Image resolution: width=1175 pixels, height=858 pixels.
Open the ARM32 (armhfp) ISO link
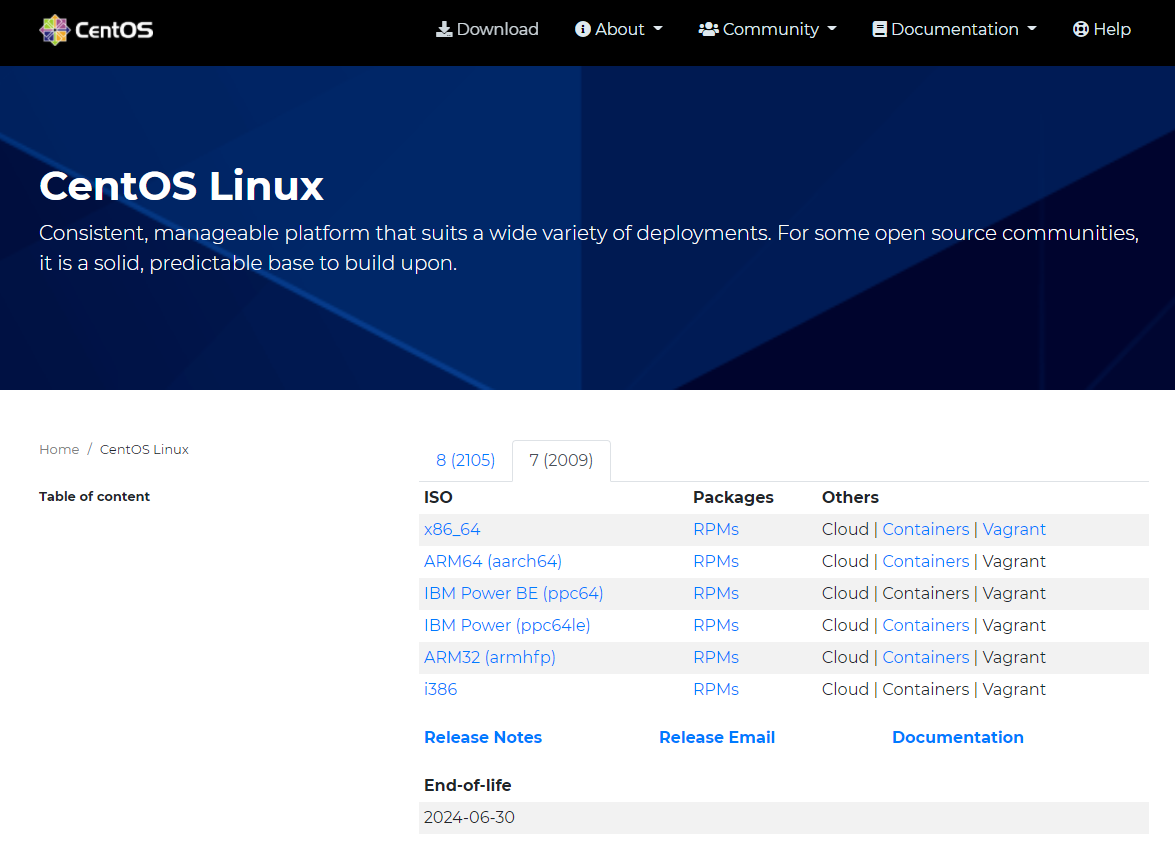click(x=489, y=657)
